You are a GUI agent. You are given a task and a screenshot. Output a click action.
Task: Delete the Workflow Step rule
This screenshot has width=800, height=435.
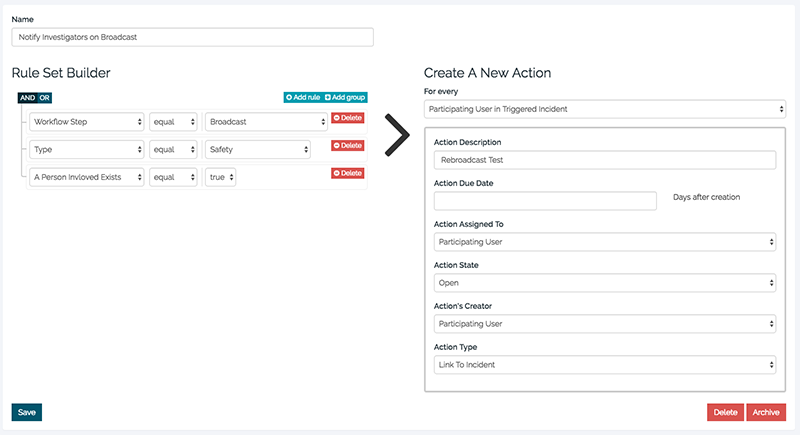tap(347, 118)
